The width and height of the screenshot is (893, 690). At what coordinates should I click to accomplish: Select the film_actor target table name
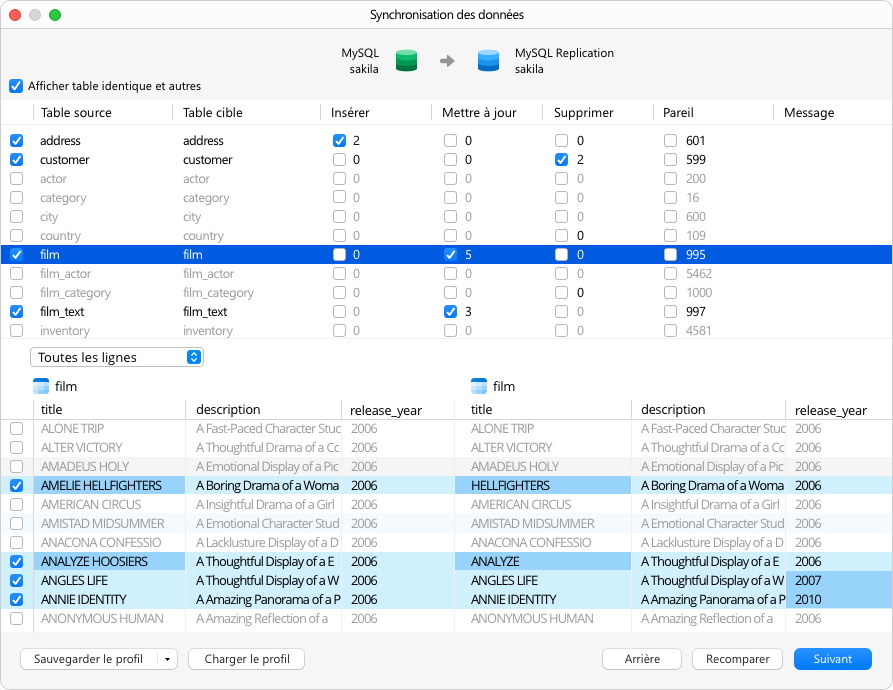pos(208,274)
